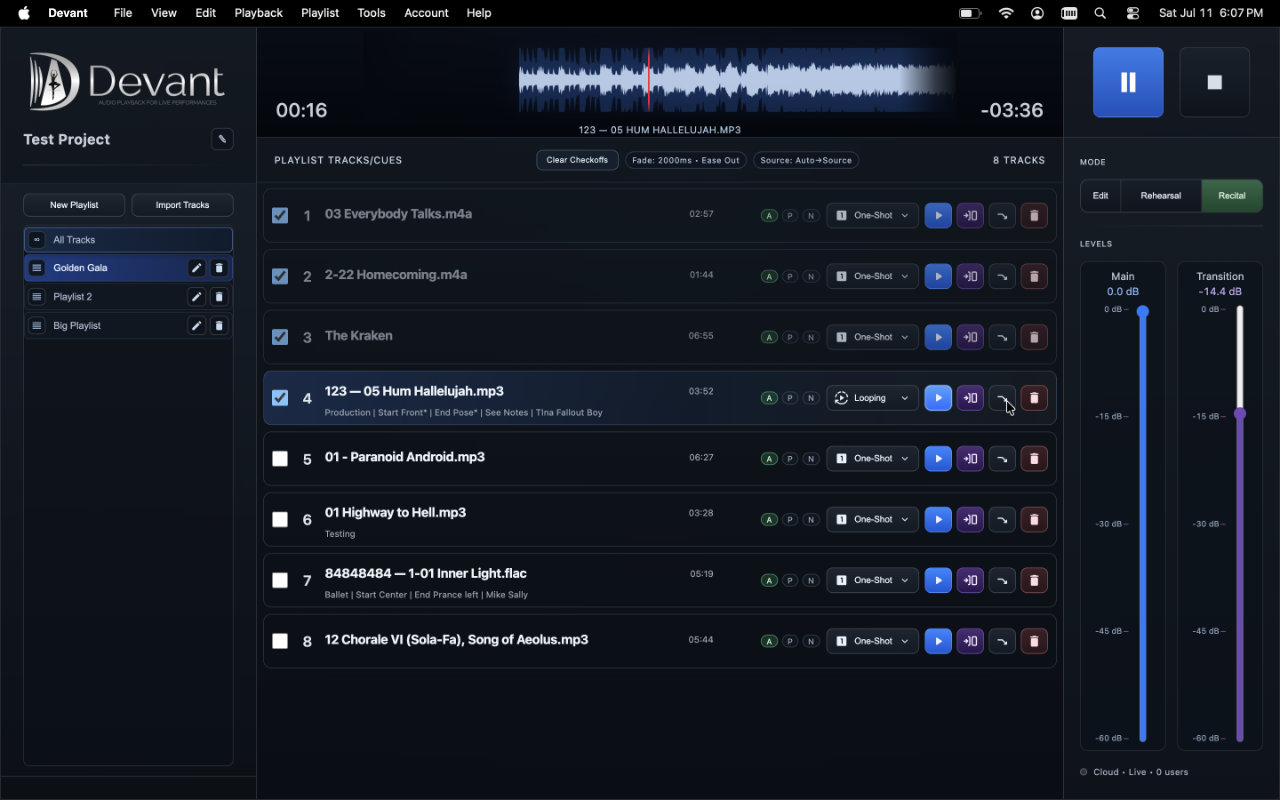Click the Main level fader handle
This screenshot has width=1280, height=800.
[1143, 312]
